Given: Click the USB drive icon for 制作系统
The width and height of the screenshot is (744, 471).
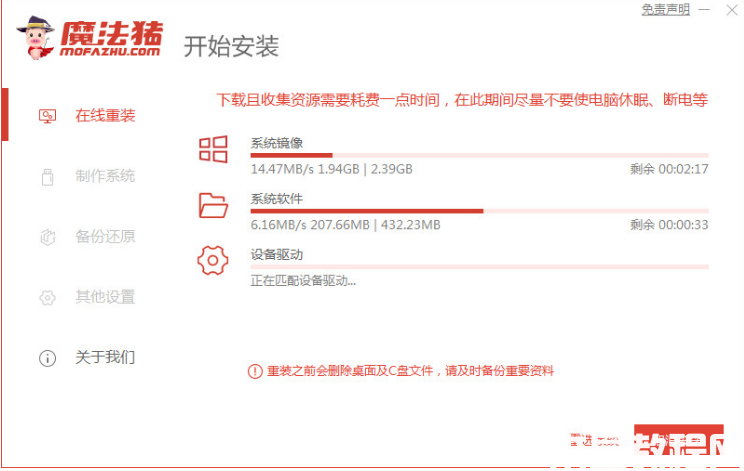Looking at the screenshot, I should tap(47, 177).
